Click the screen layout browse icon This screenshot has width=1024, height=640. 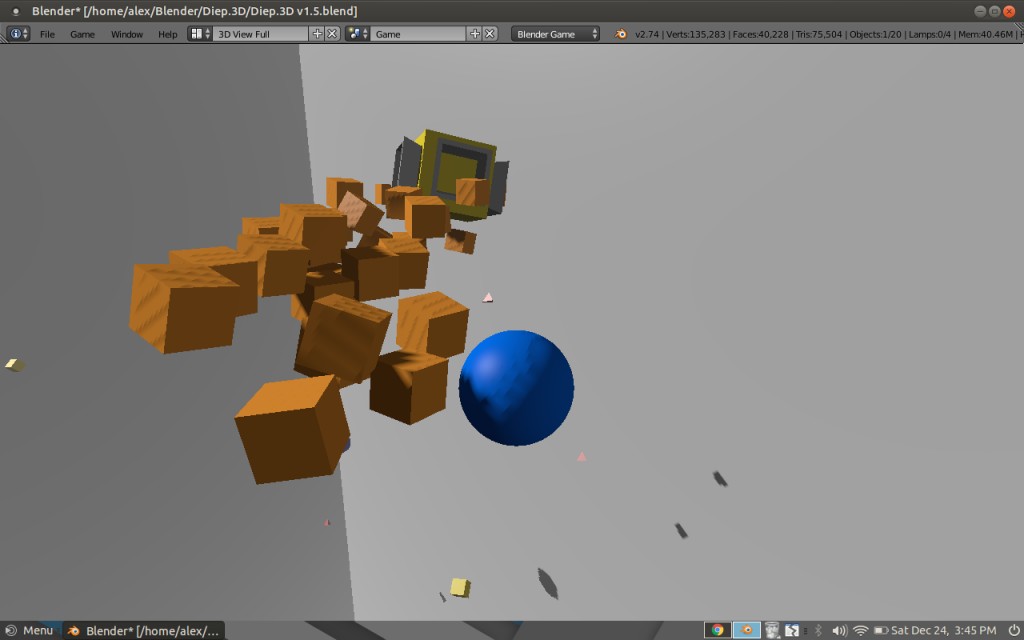pos(195,33)
